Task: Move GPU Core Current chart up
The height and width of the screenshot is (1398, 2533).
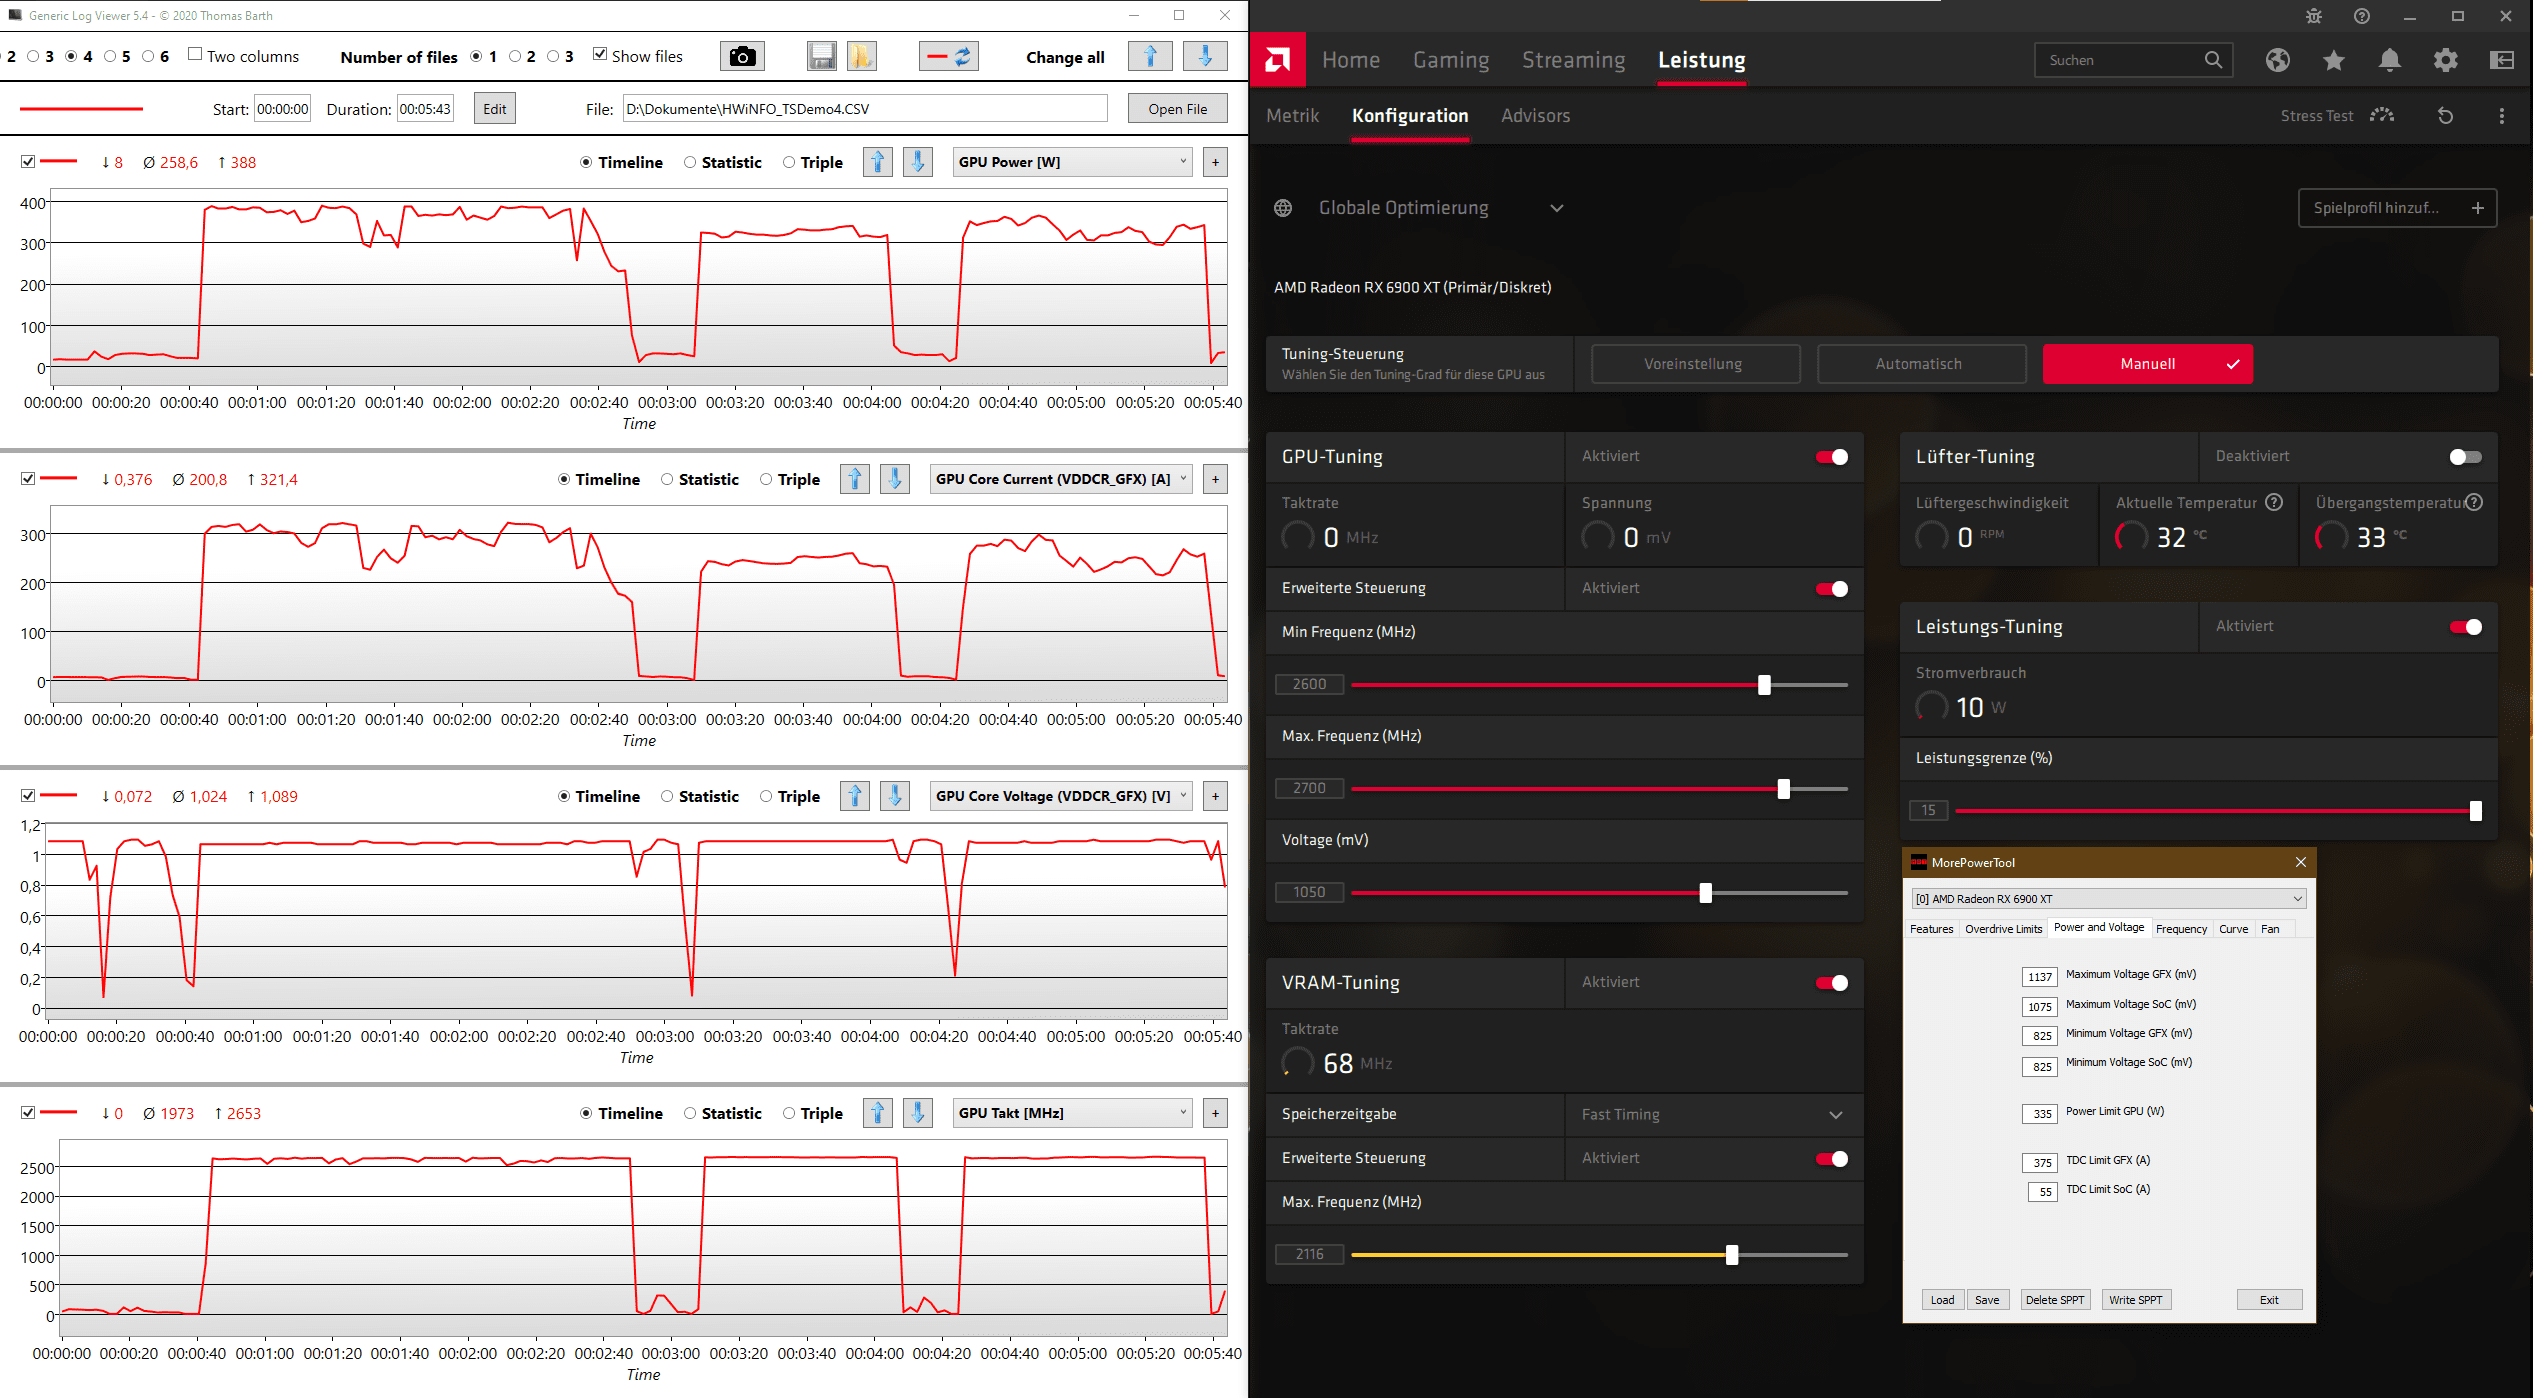Action: click(855, 479)
